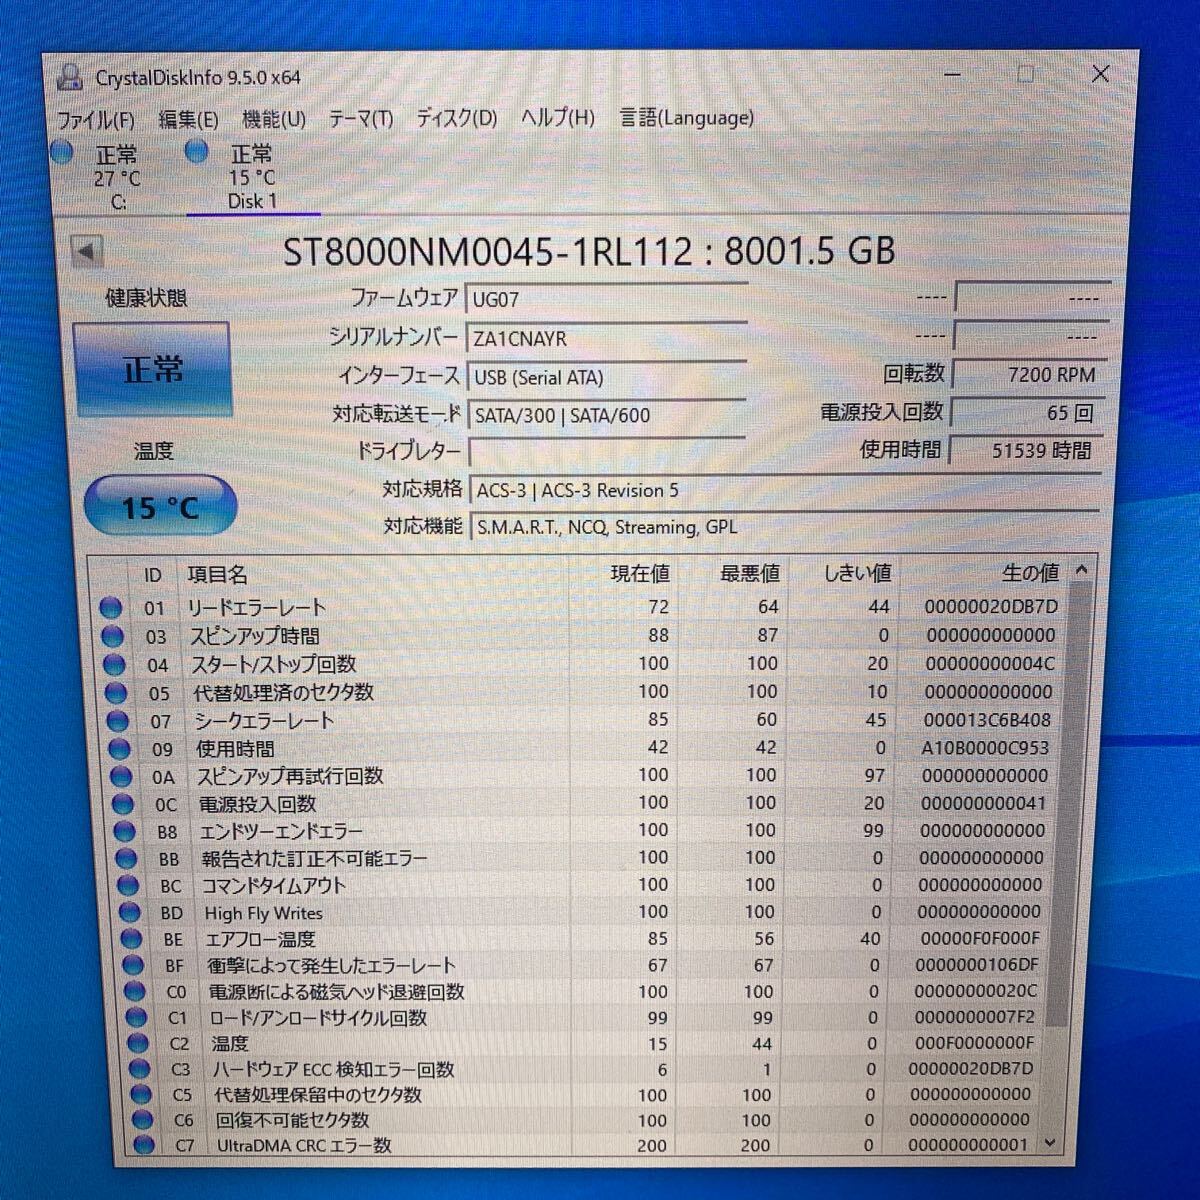Click the ID column header

(x=152, y=575)
